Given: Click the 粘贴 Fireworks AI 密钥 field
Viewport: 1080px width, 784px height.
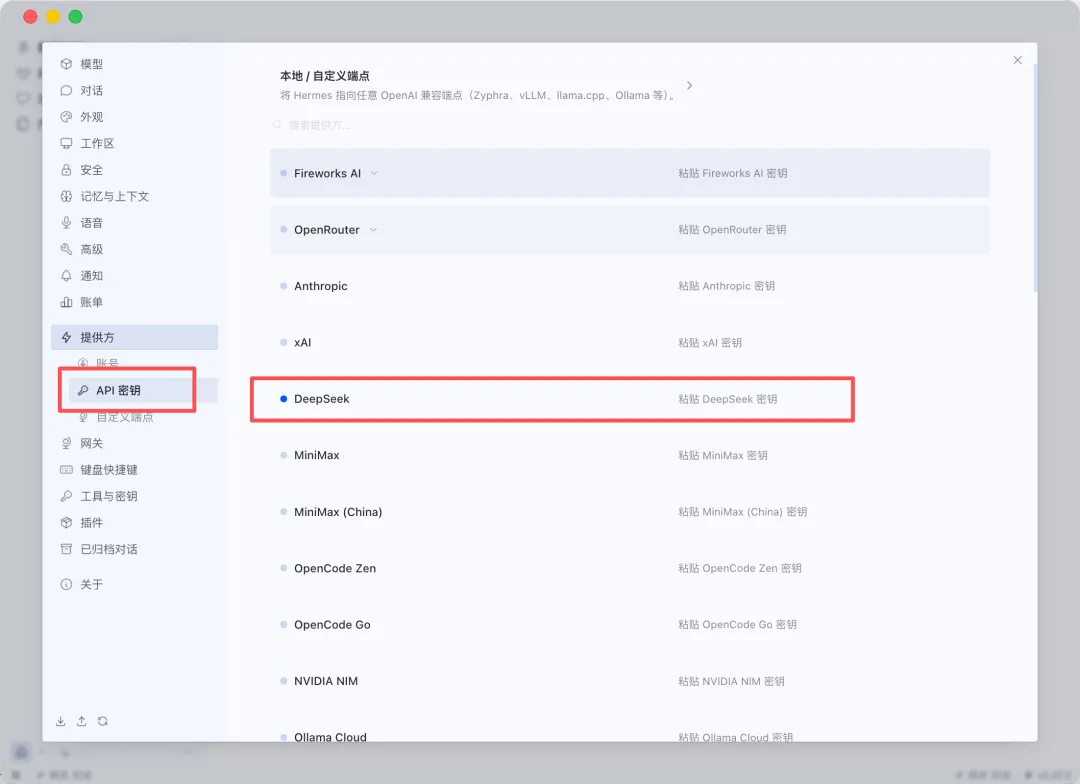Looking at the screenshot, I should point(732,174).
